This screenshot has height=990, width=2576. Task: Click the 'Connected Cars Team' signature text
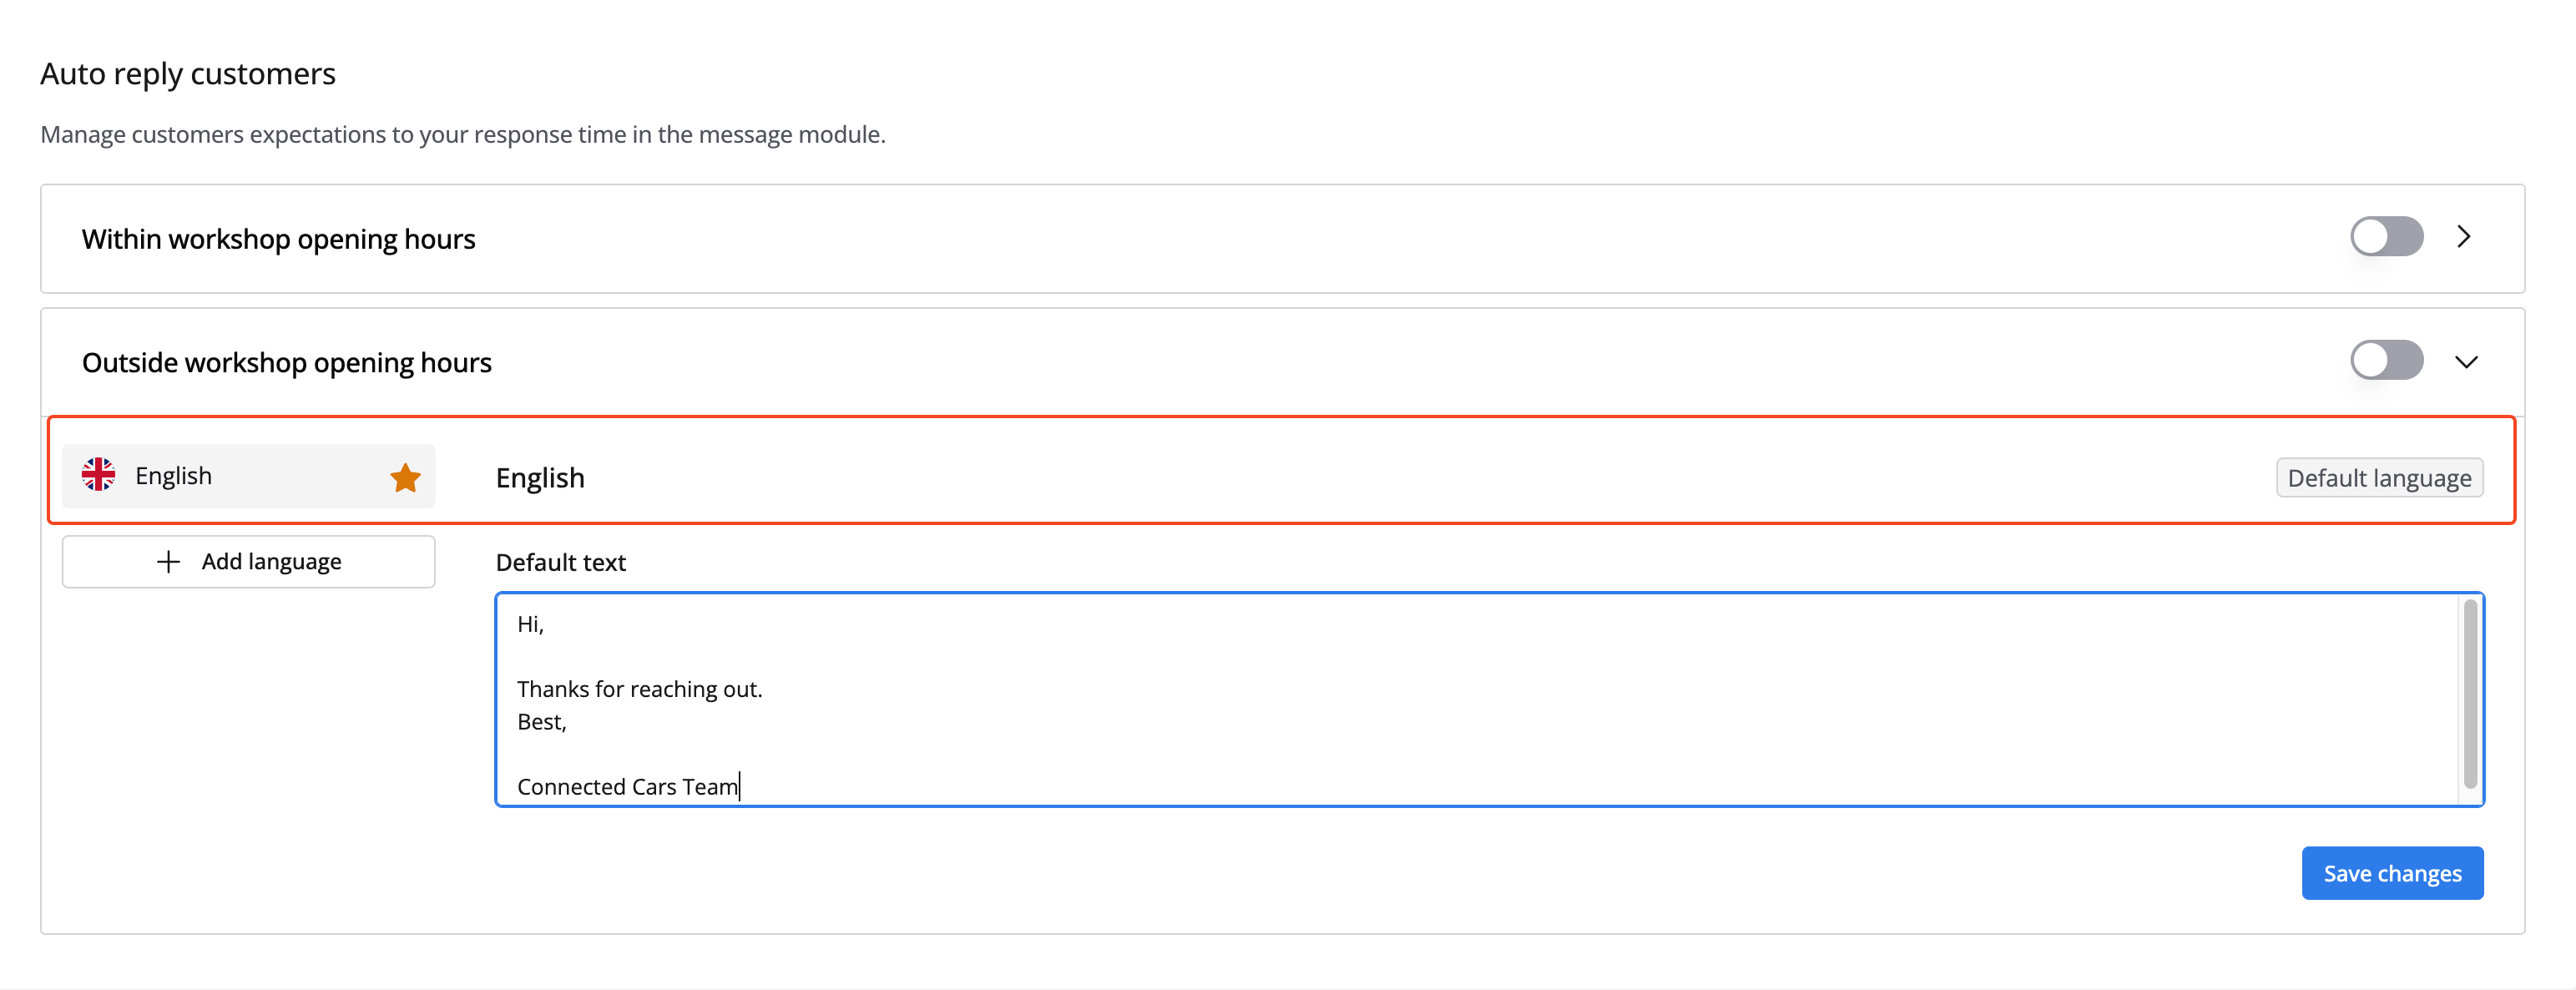tap(626, 787)
